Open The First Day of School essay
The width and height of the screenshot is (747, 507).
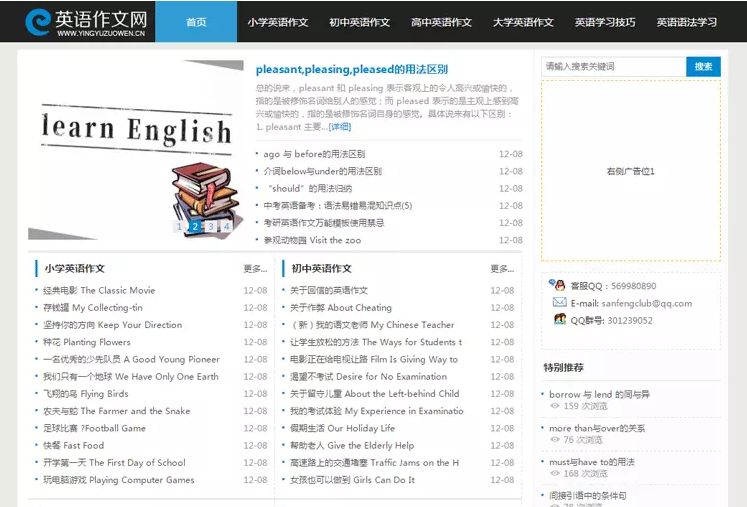tap(114, 462)
